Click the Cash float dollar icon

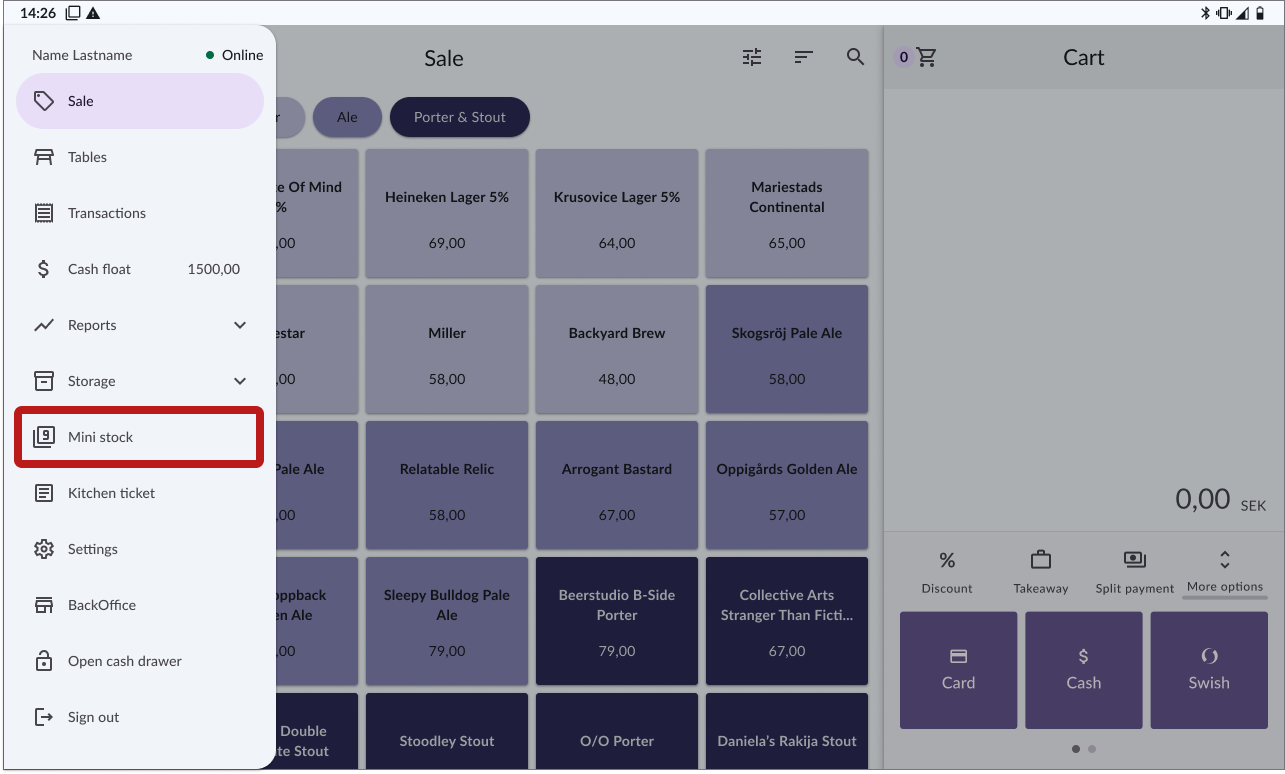click(x=44, y=269)
